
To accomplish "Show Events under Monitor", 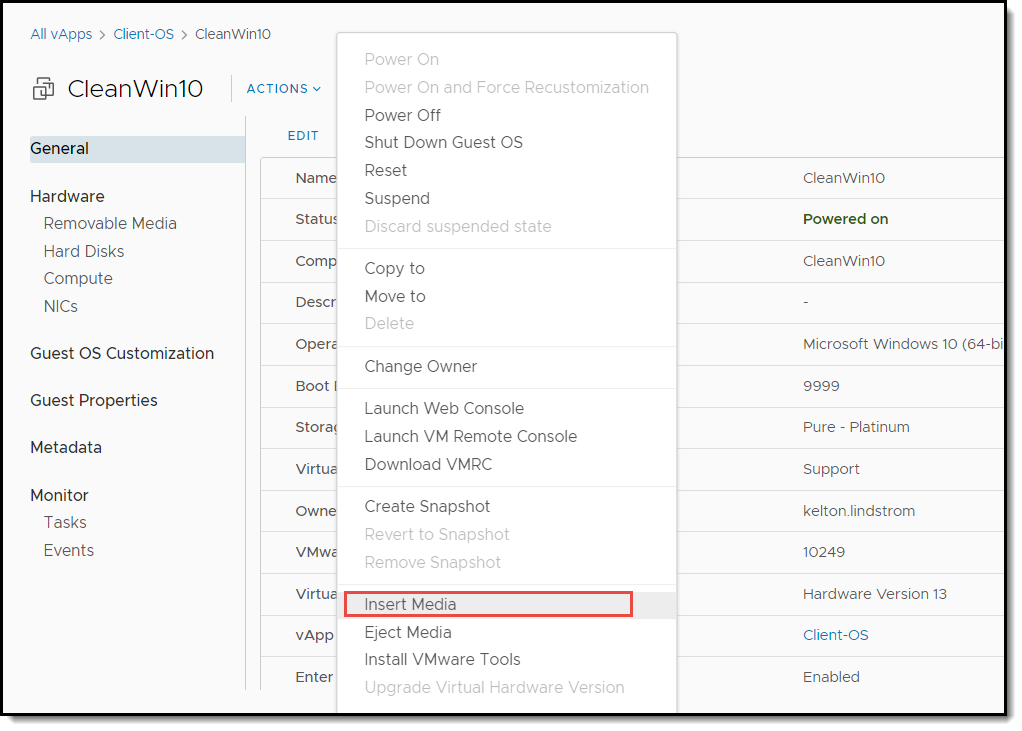I will [x=68, y=550].
